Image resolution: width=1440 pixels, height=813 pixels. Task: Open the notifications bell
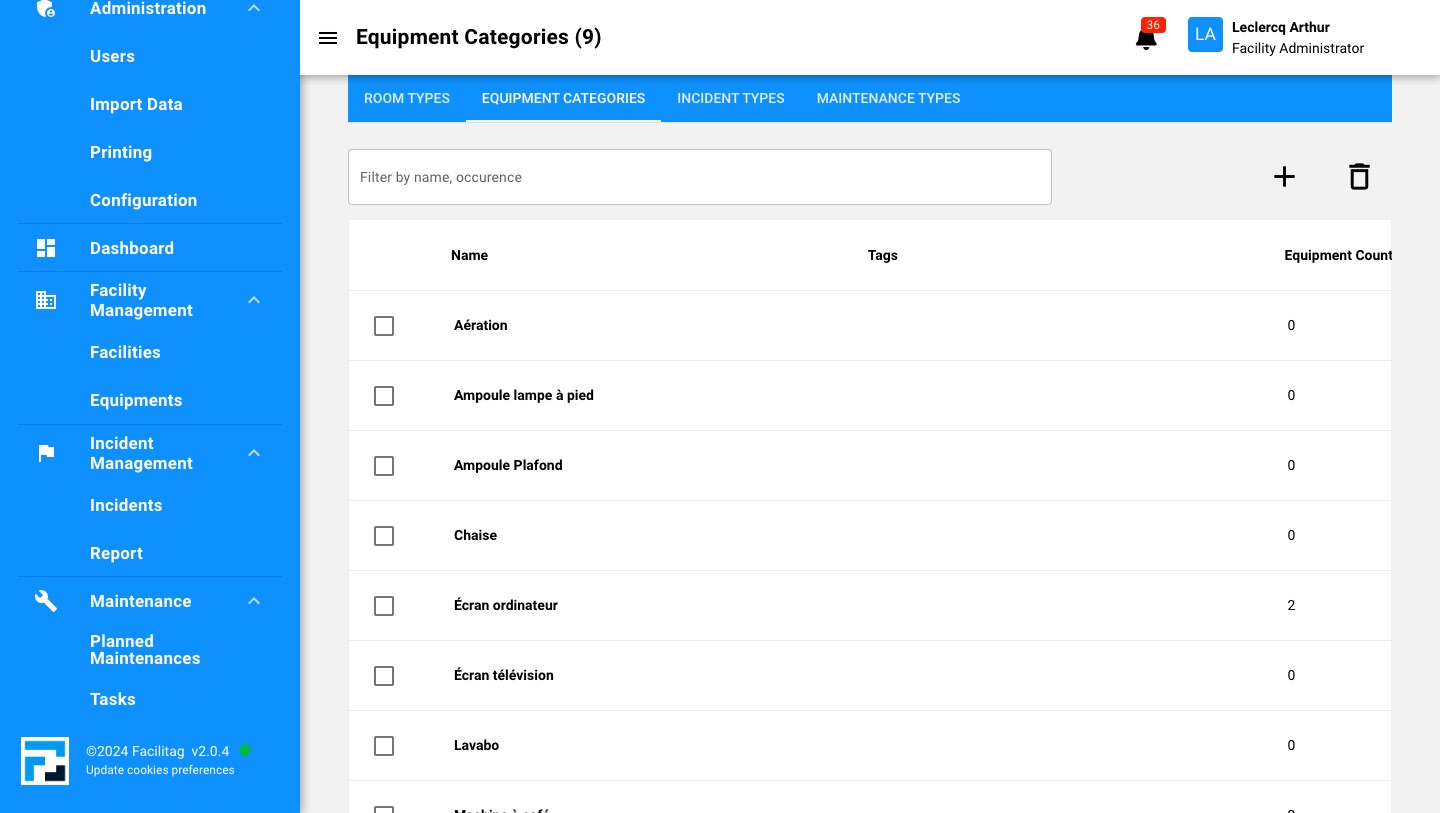(x=1146, y=39)
